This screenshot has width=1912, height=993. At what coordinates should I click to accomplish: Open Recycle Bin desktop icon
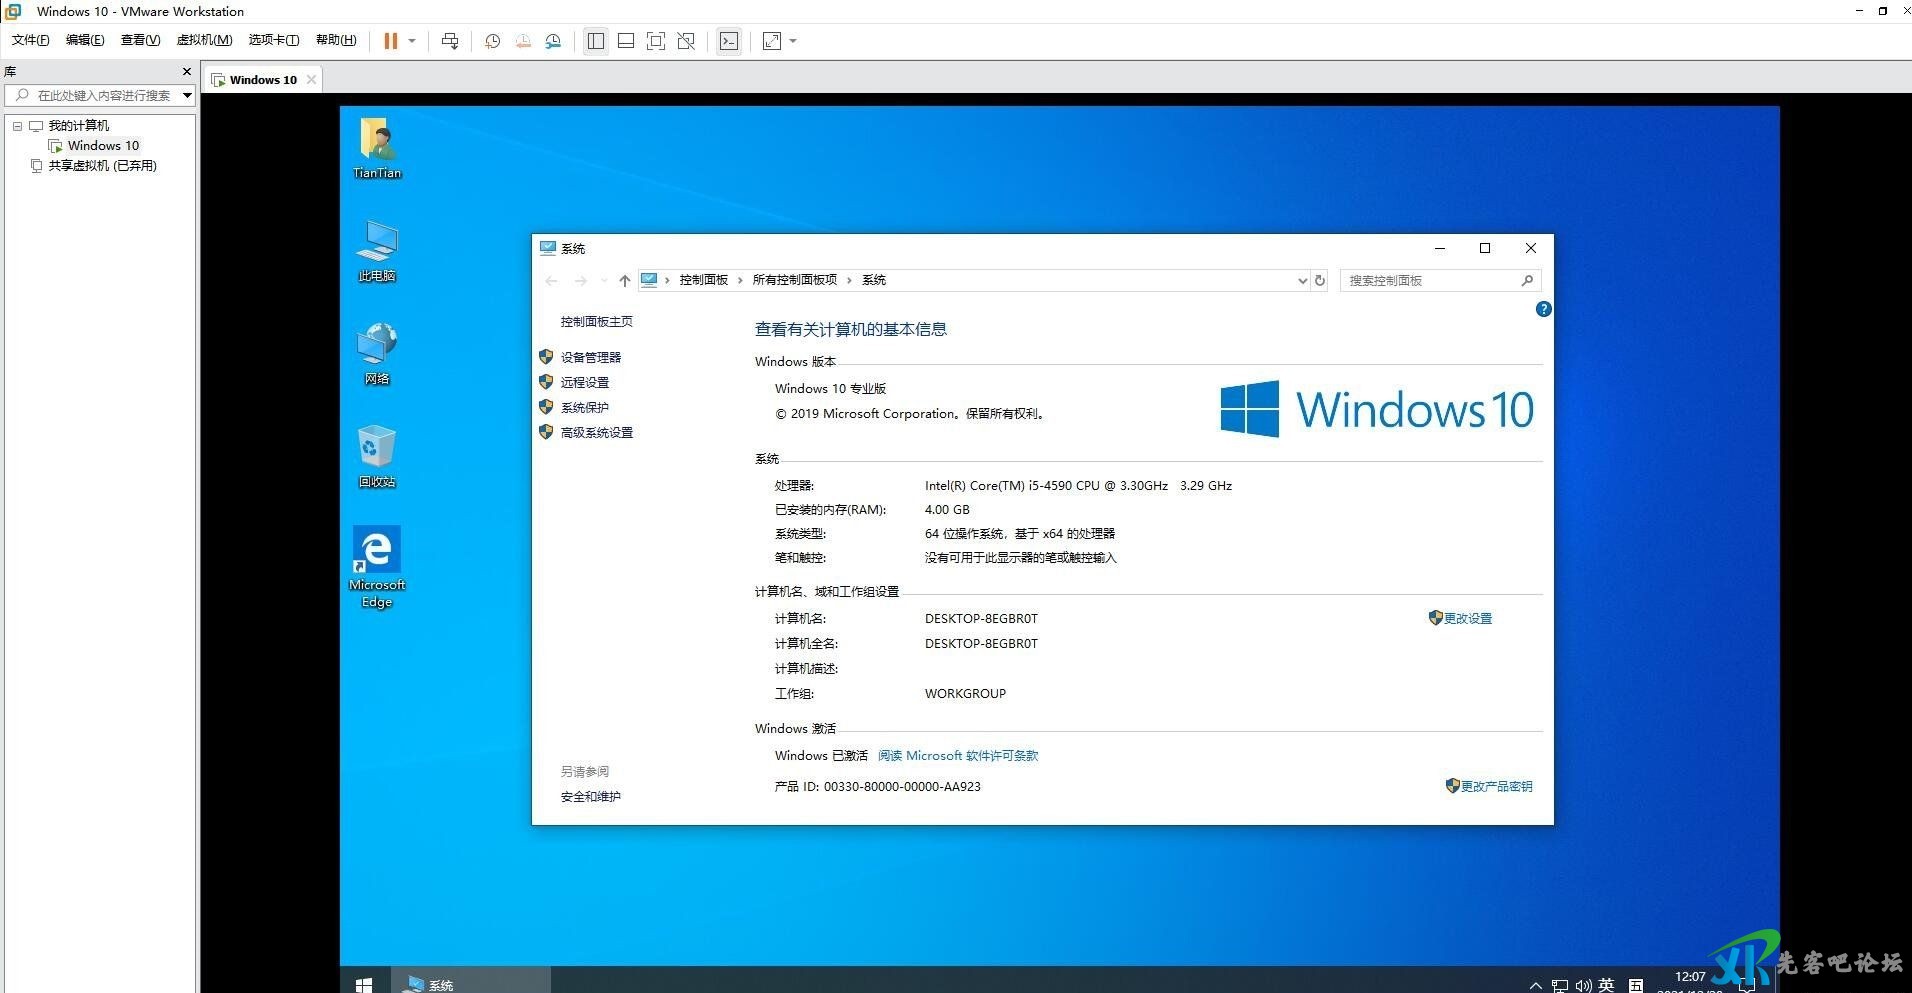pos(377,456)
